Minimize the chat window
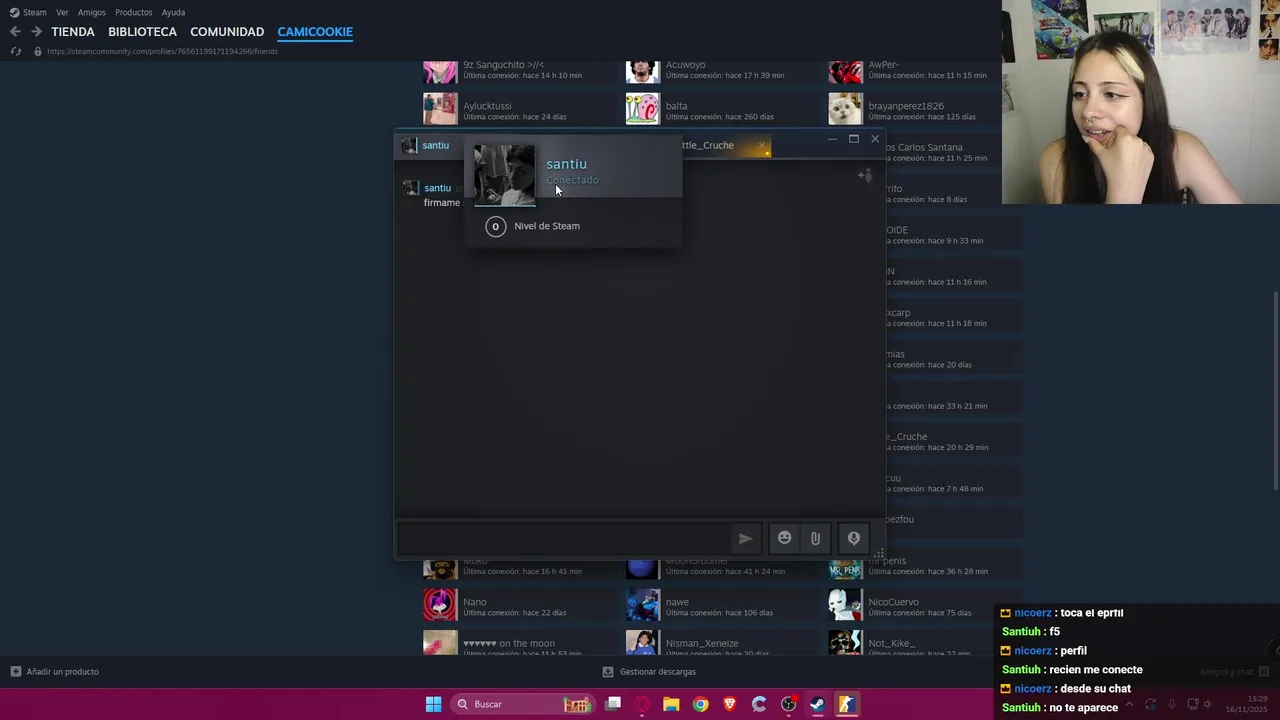Viewport: 1280px width, 720px height. tap(832, 139)
